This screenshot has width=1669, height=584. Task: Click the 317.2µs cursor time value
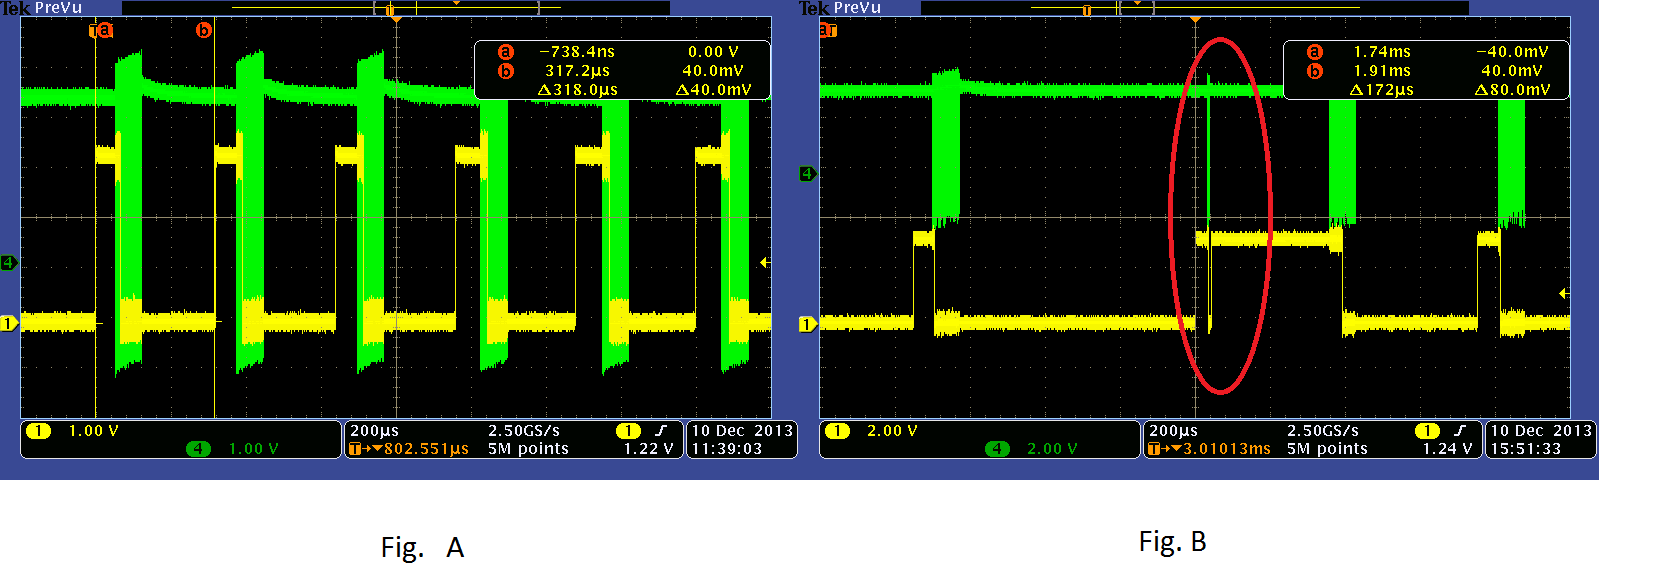577,71
